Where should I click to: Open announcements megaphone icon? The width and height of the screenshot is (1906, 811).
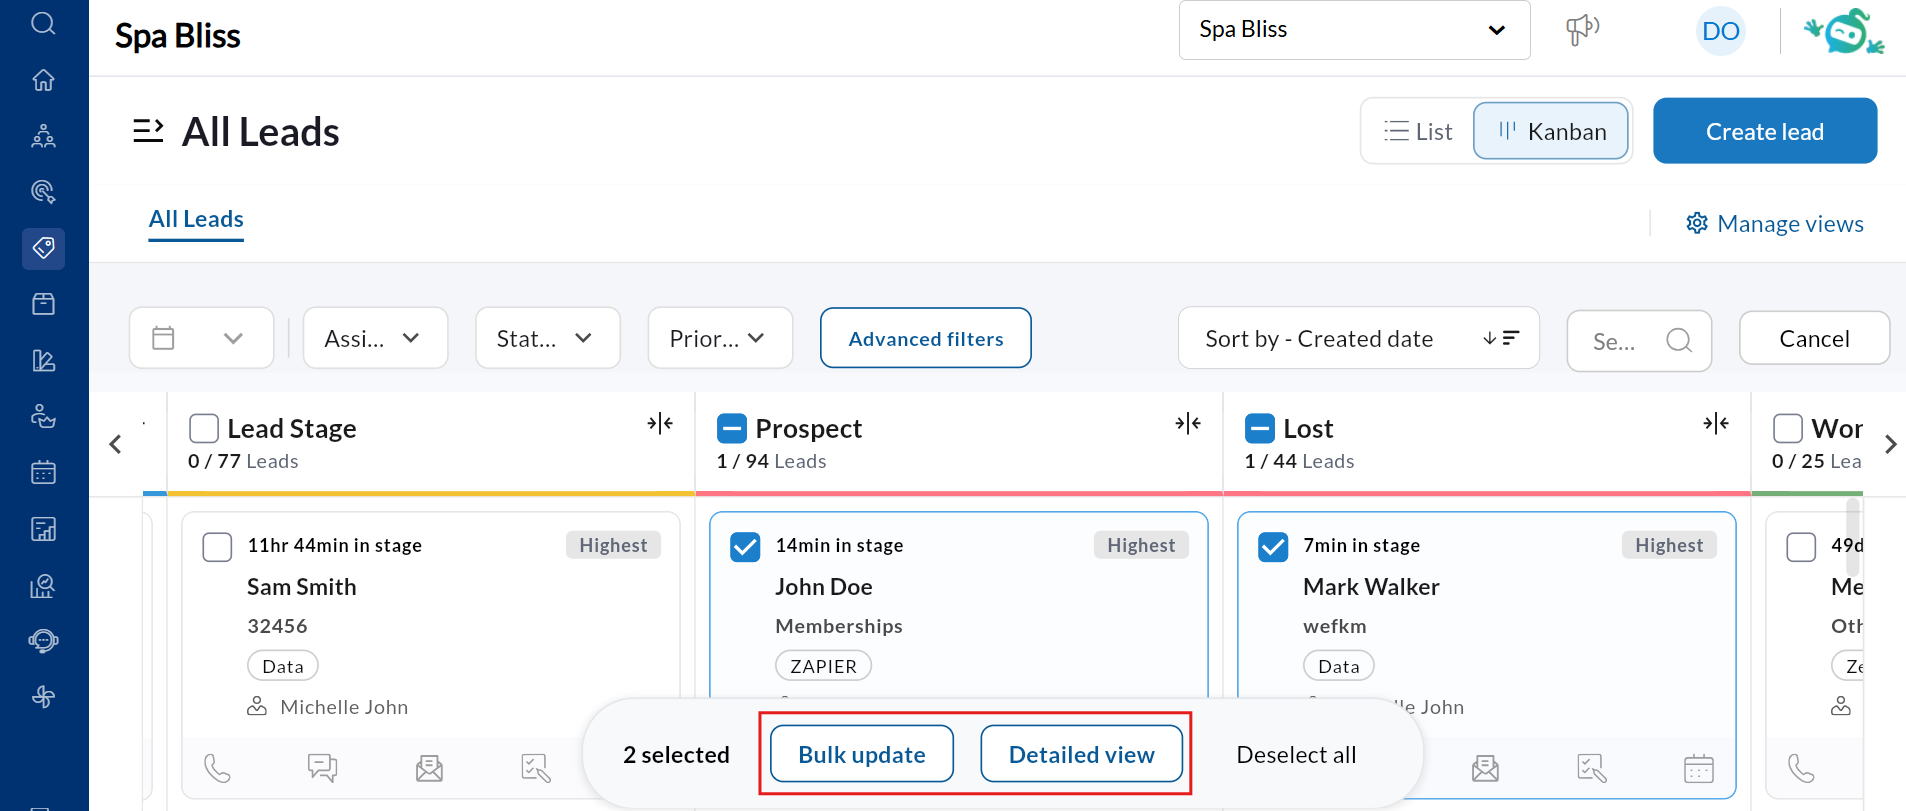click(x=1582, y=30)
